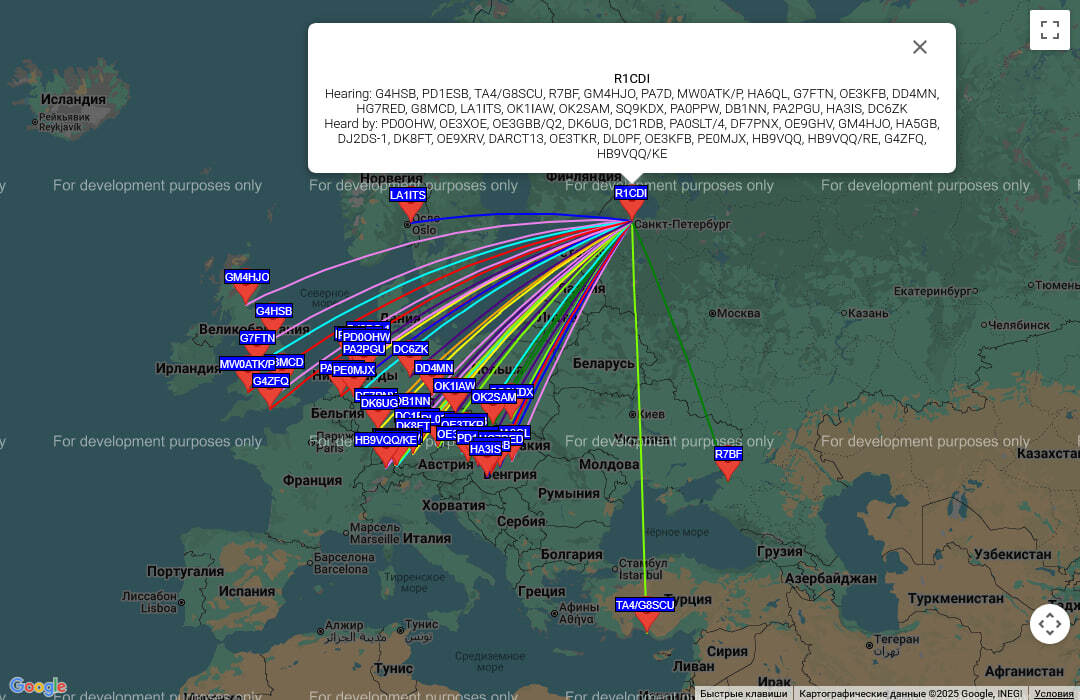The image size is (1080, 700).
Task: Click the R1CDI title in popup
Action: (x=632, y=79)
